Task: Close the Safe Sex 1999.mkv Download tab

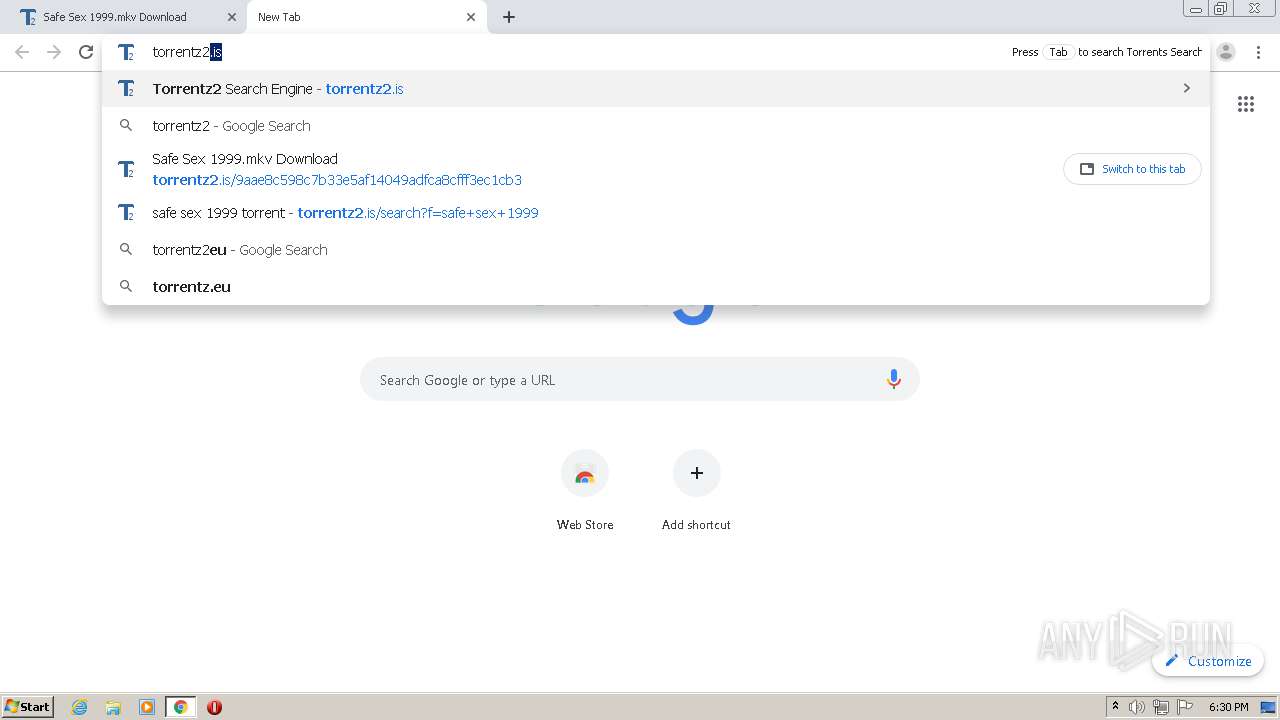Action: tap(232, 17)
